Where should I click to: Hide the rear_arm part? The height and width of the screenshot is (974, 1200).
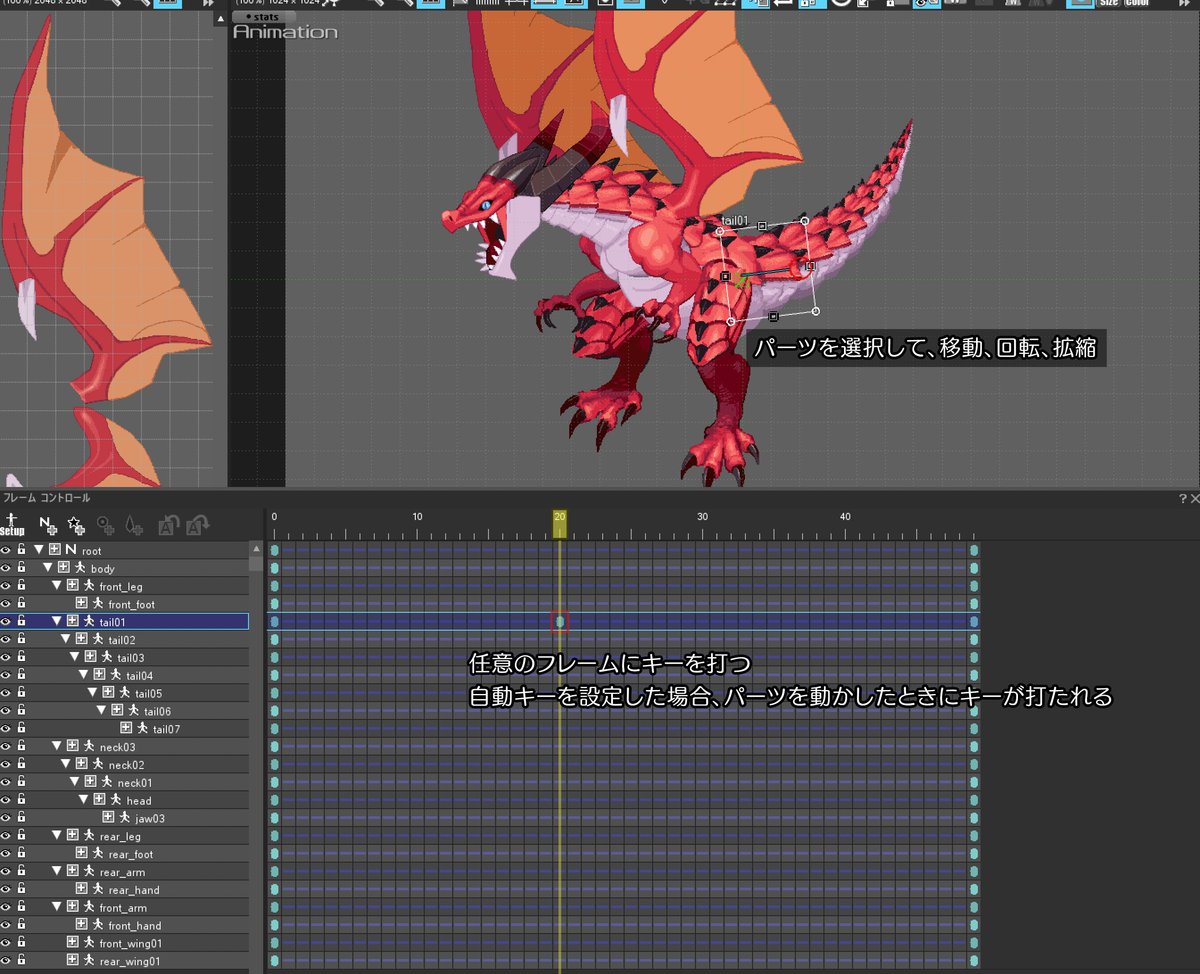click(6, 872)
